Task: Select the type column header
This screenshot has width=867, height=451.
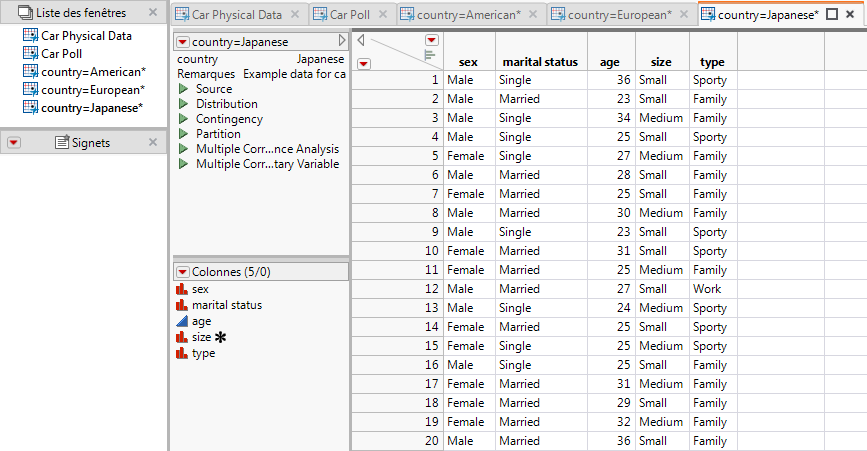Action: pyautogui.click(x=712, y=62)
